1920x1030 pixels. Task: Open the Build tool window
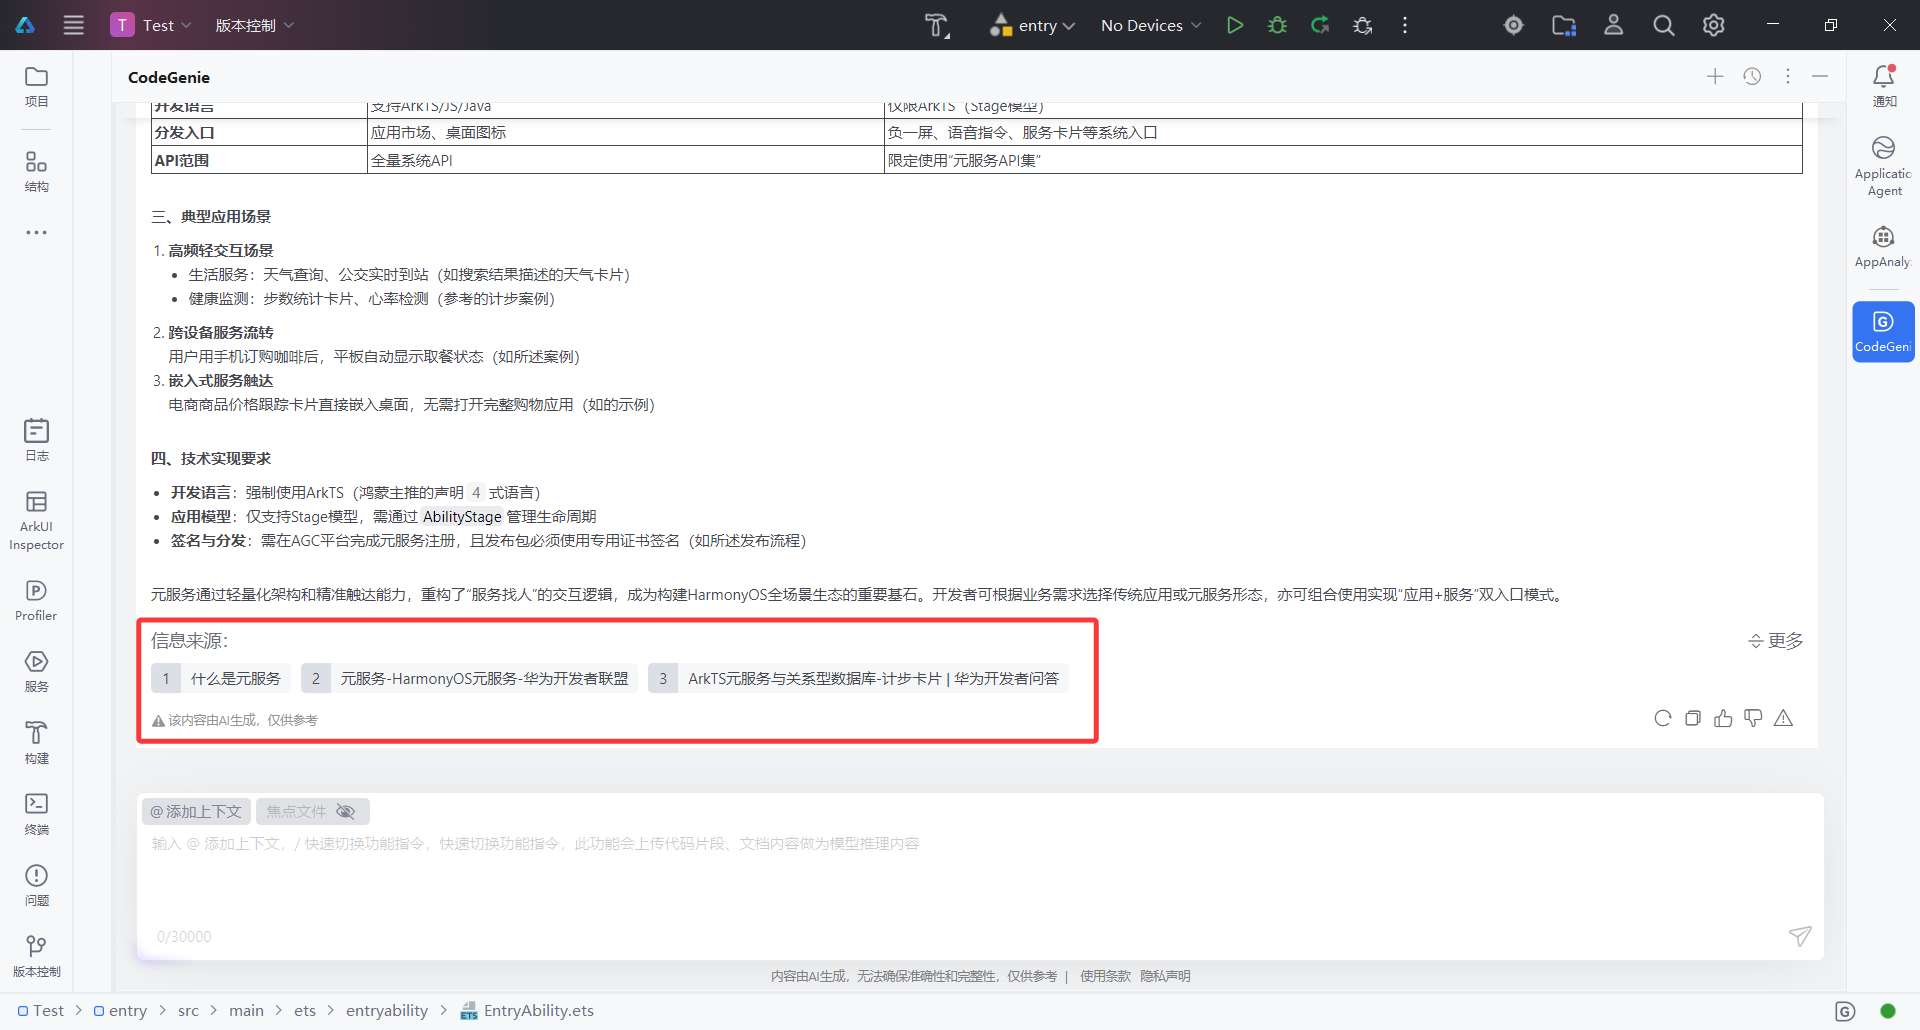[37, 743]
